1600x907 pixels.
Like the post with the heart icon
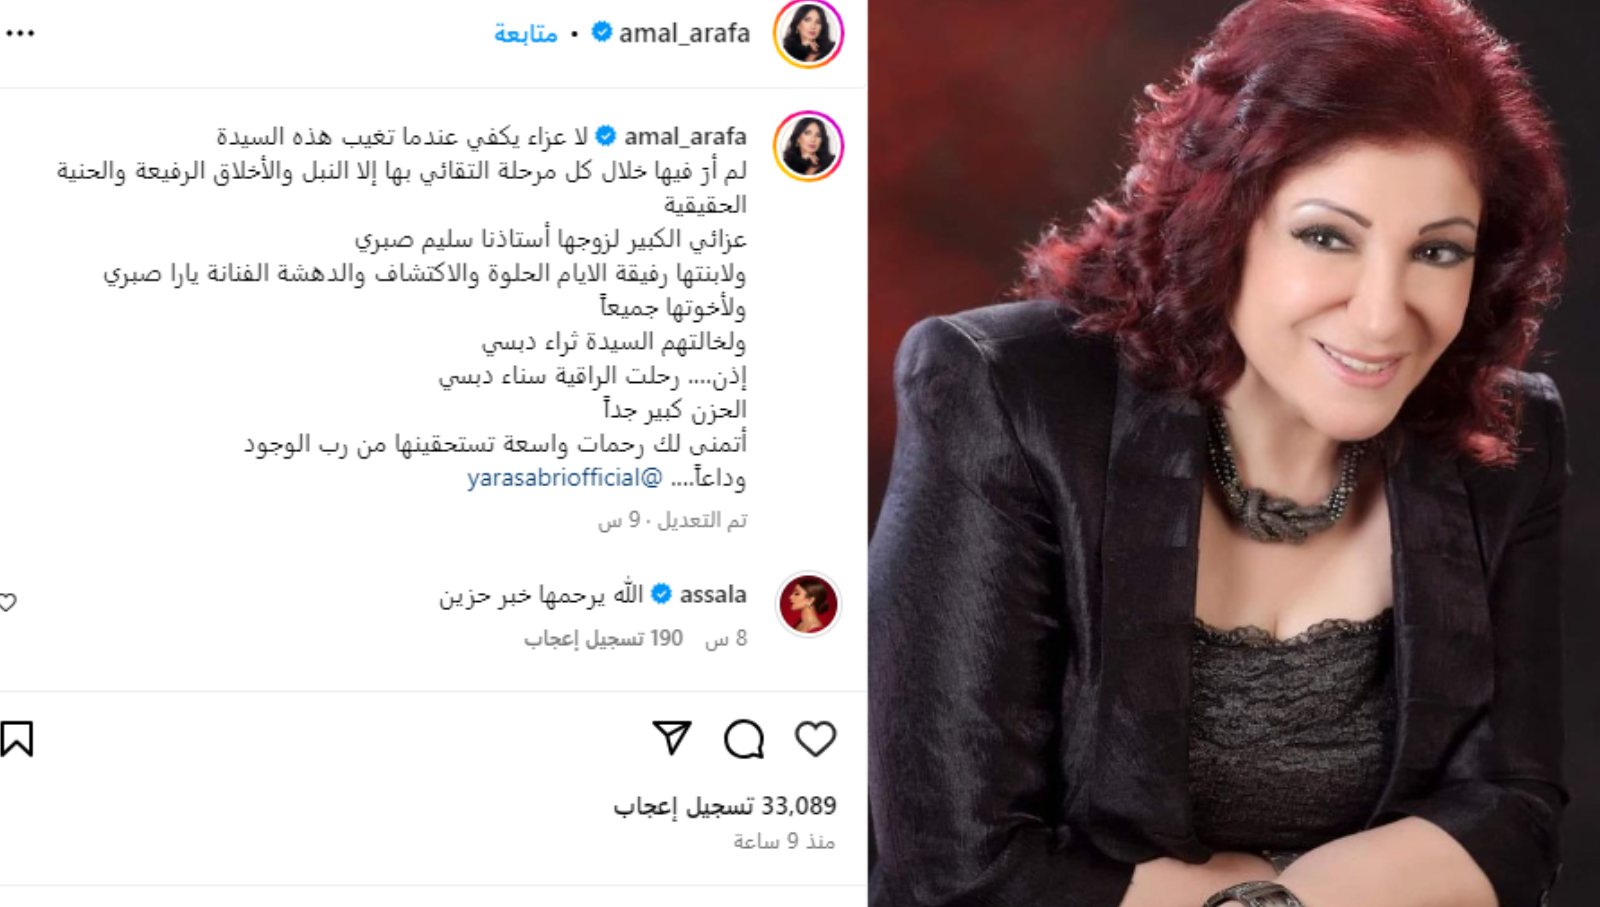click(x=815, y=739)
